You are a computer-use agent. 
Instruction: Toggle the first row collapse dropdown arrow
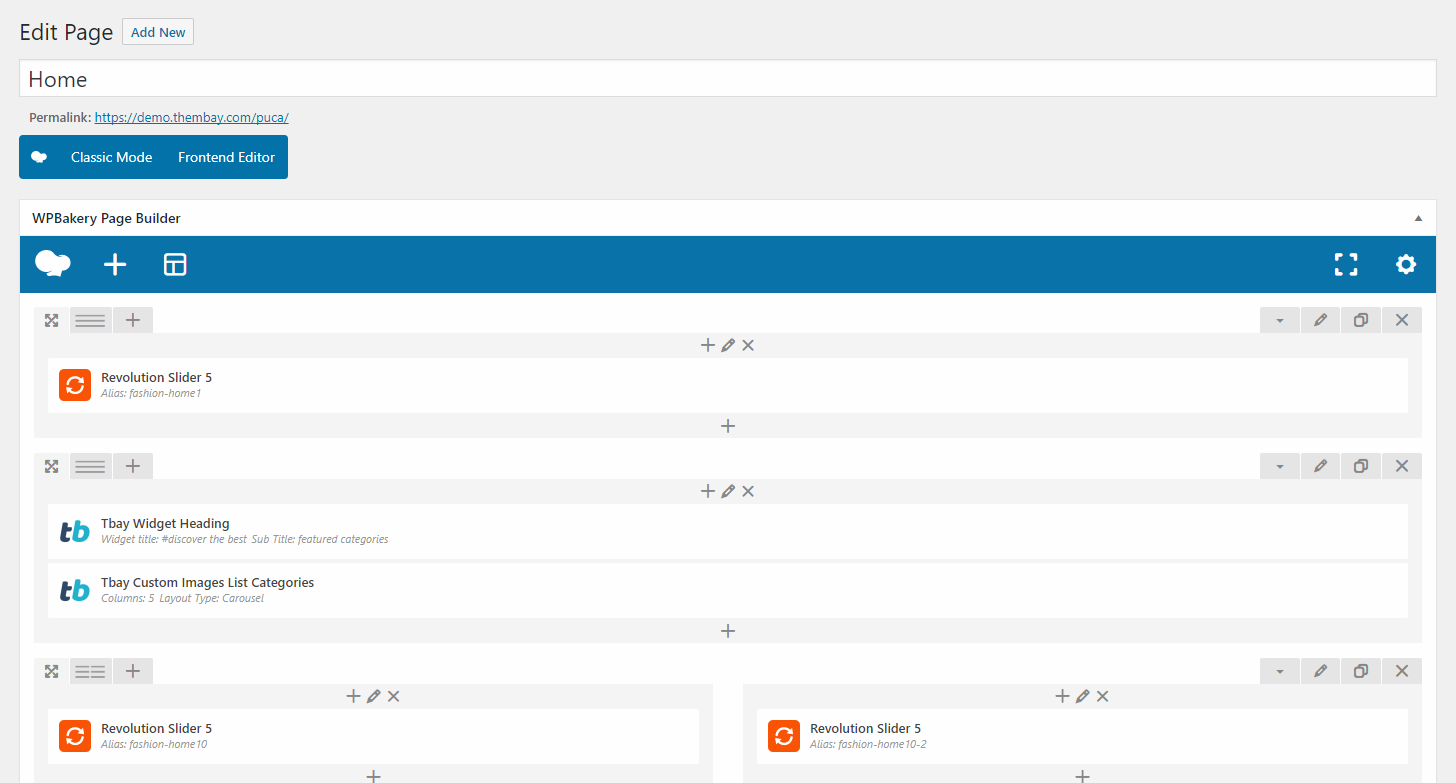[x=1279, y=320]
